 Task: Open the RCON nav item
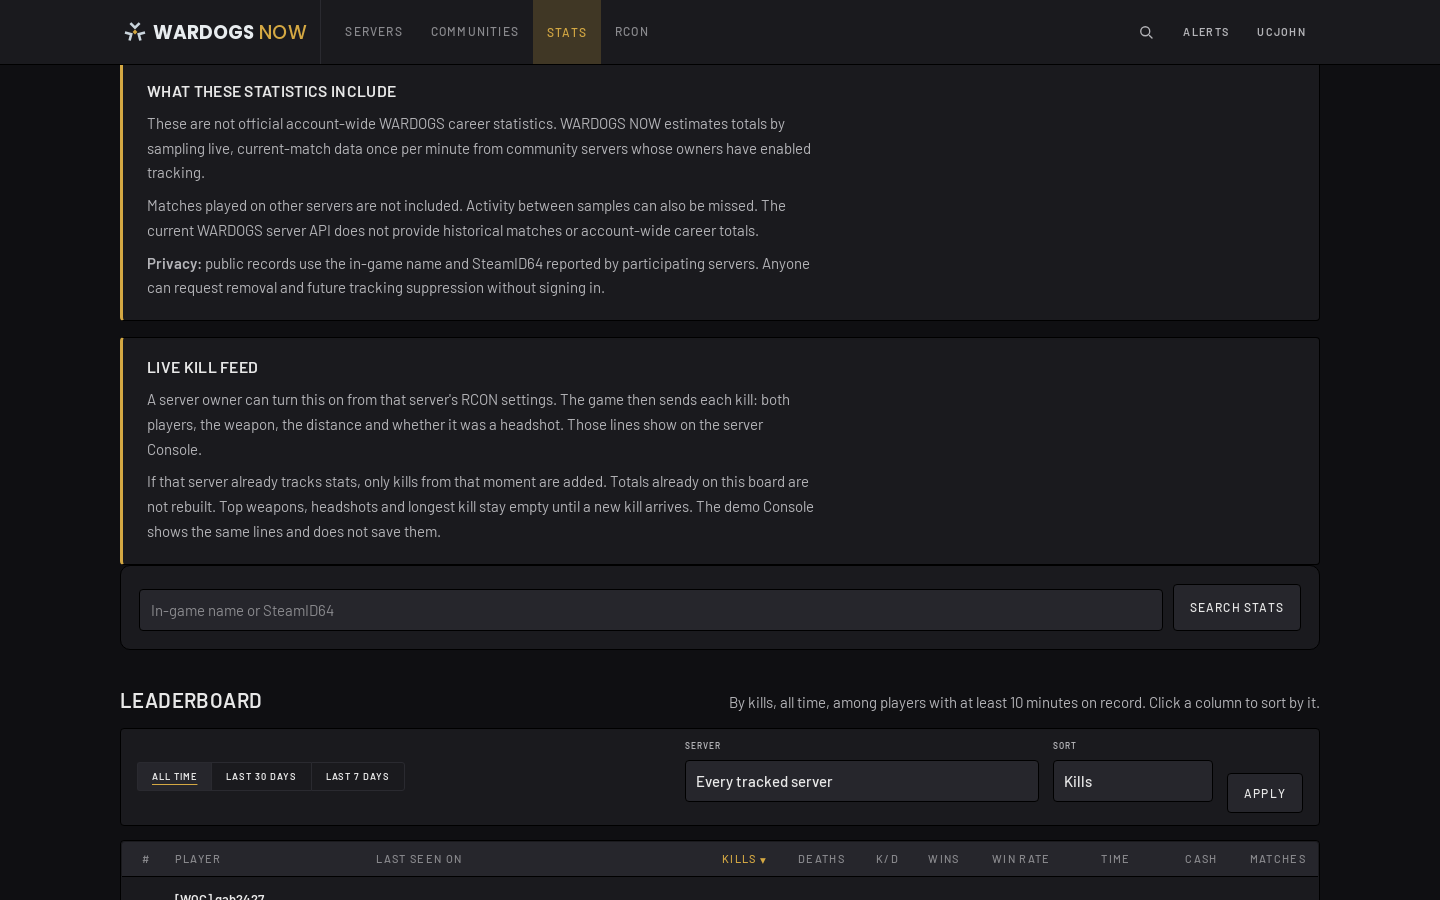point(632,32)
